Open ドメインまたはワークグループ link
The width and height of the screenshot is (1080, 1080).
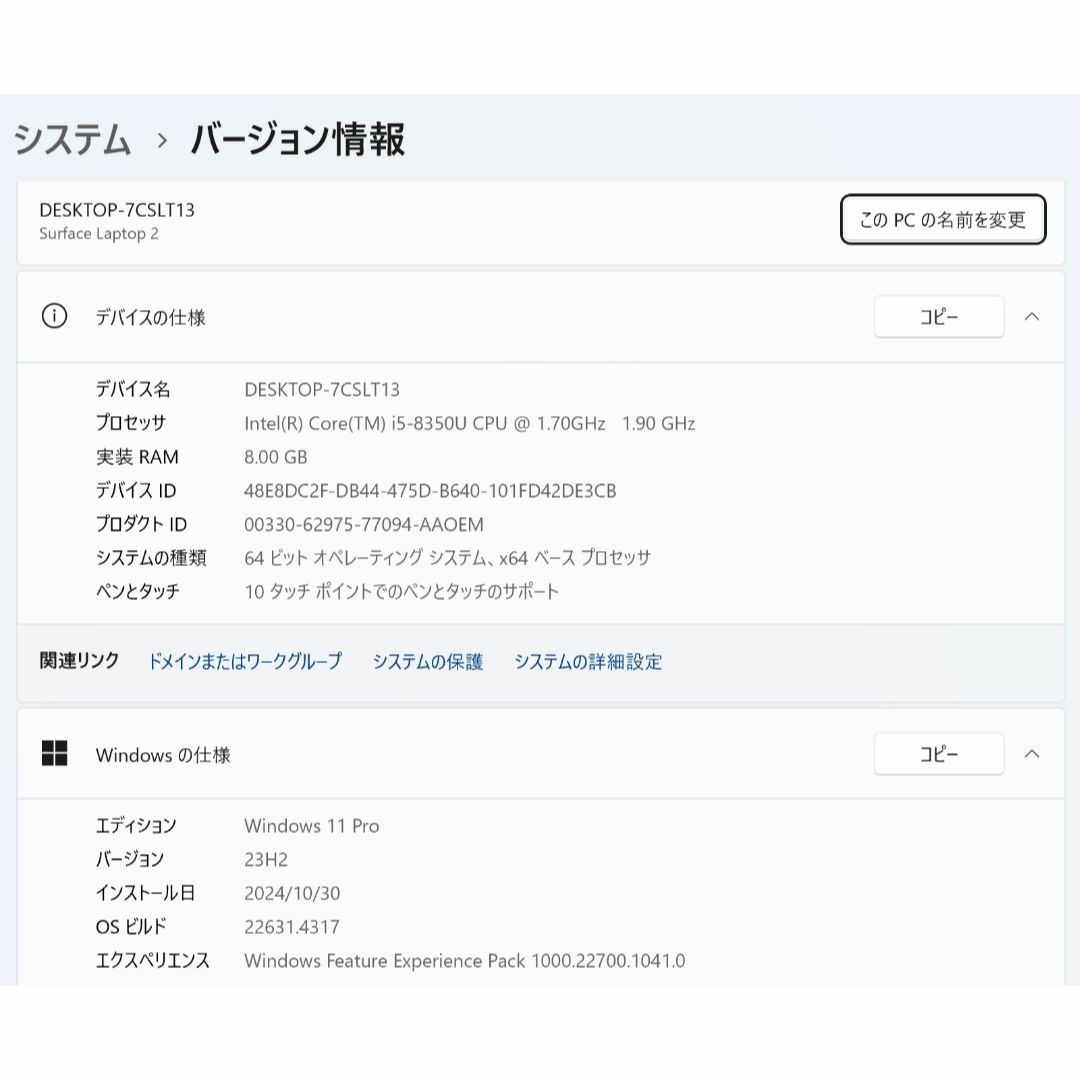pos(245,661)
